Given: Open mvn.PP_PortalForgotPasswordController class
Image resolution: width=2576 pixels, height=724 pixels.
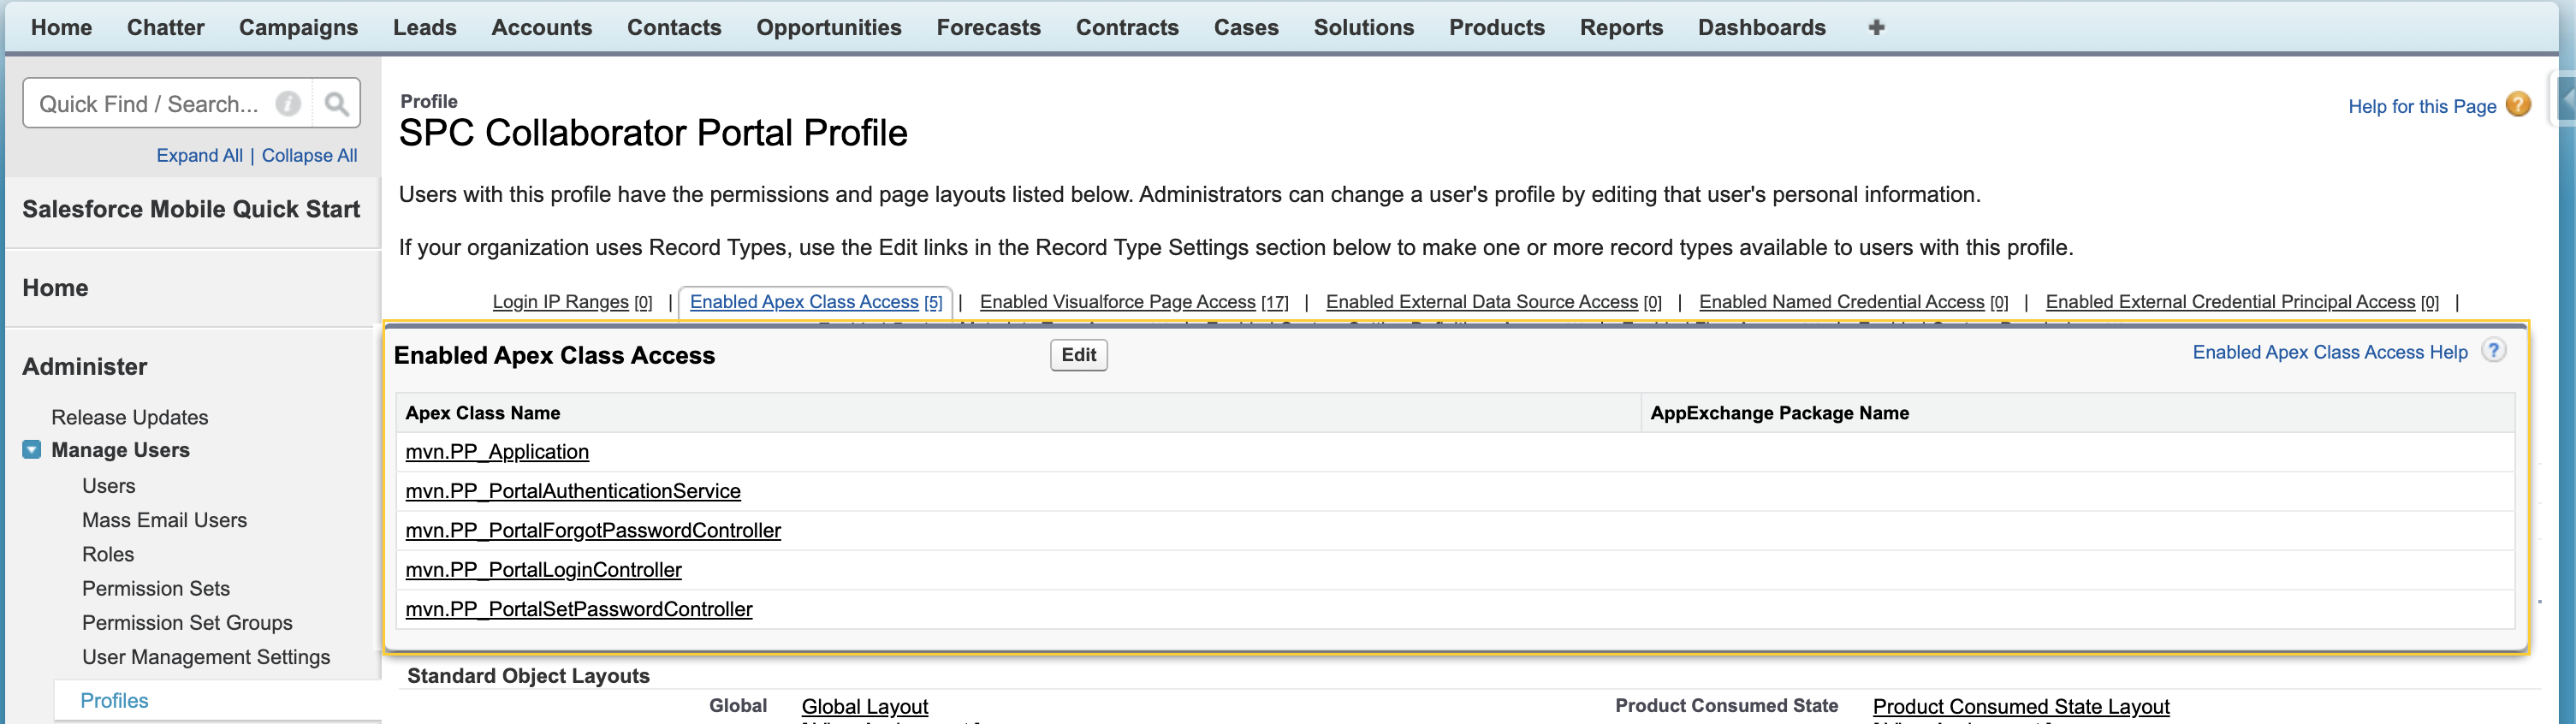Looking at the screenshot, I should pos(593,530).
